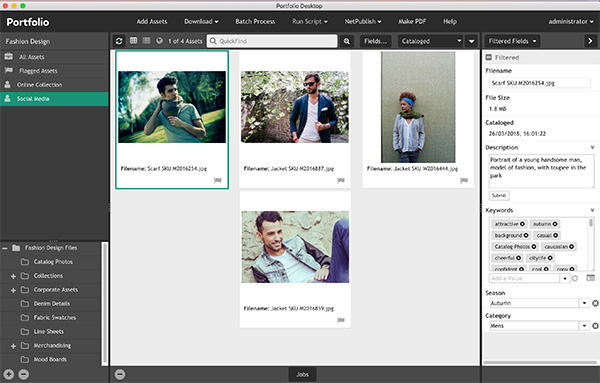Open the administrator account dropdown
This screenshot has width=600, height=383.
coord(571,21)
